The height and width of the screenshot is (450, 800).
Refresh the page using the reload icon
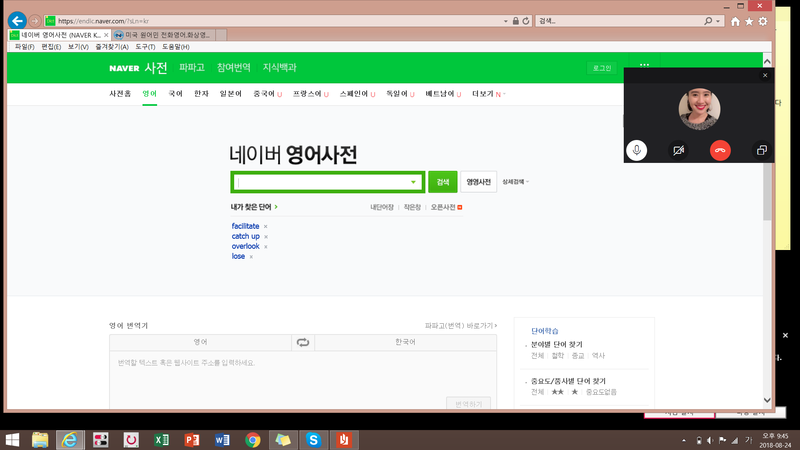526,21
